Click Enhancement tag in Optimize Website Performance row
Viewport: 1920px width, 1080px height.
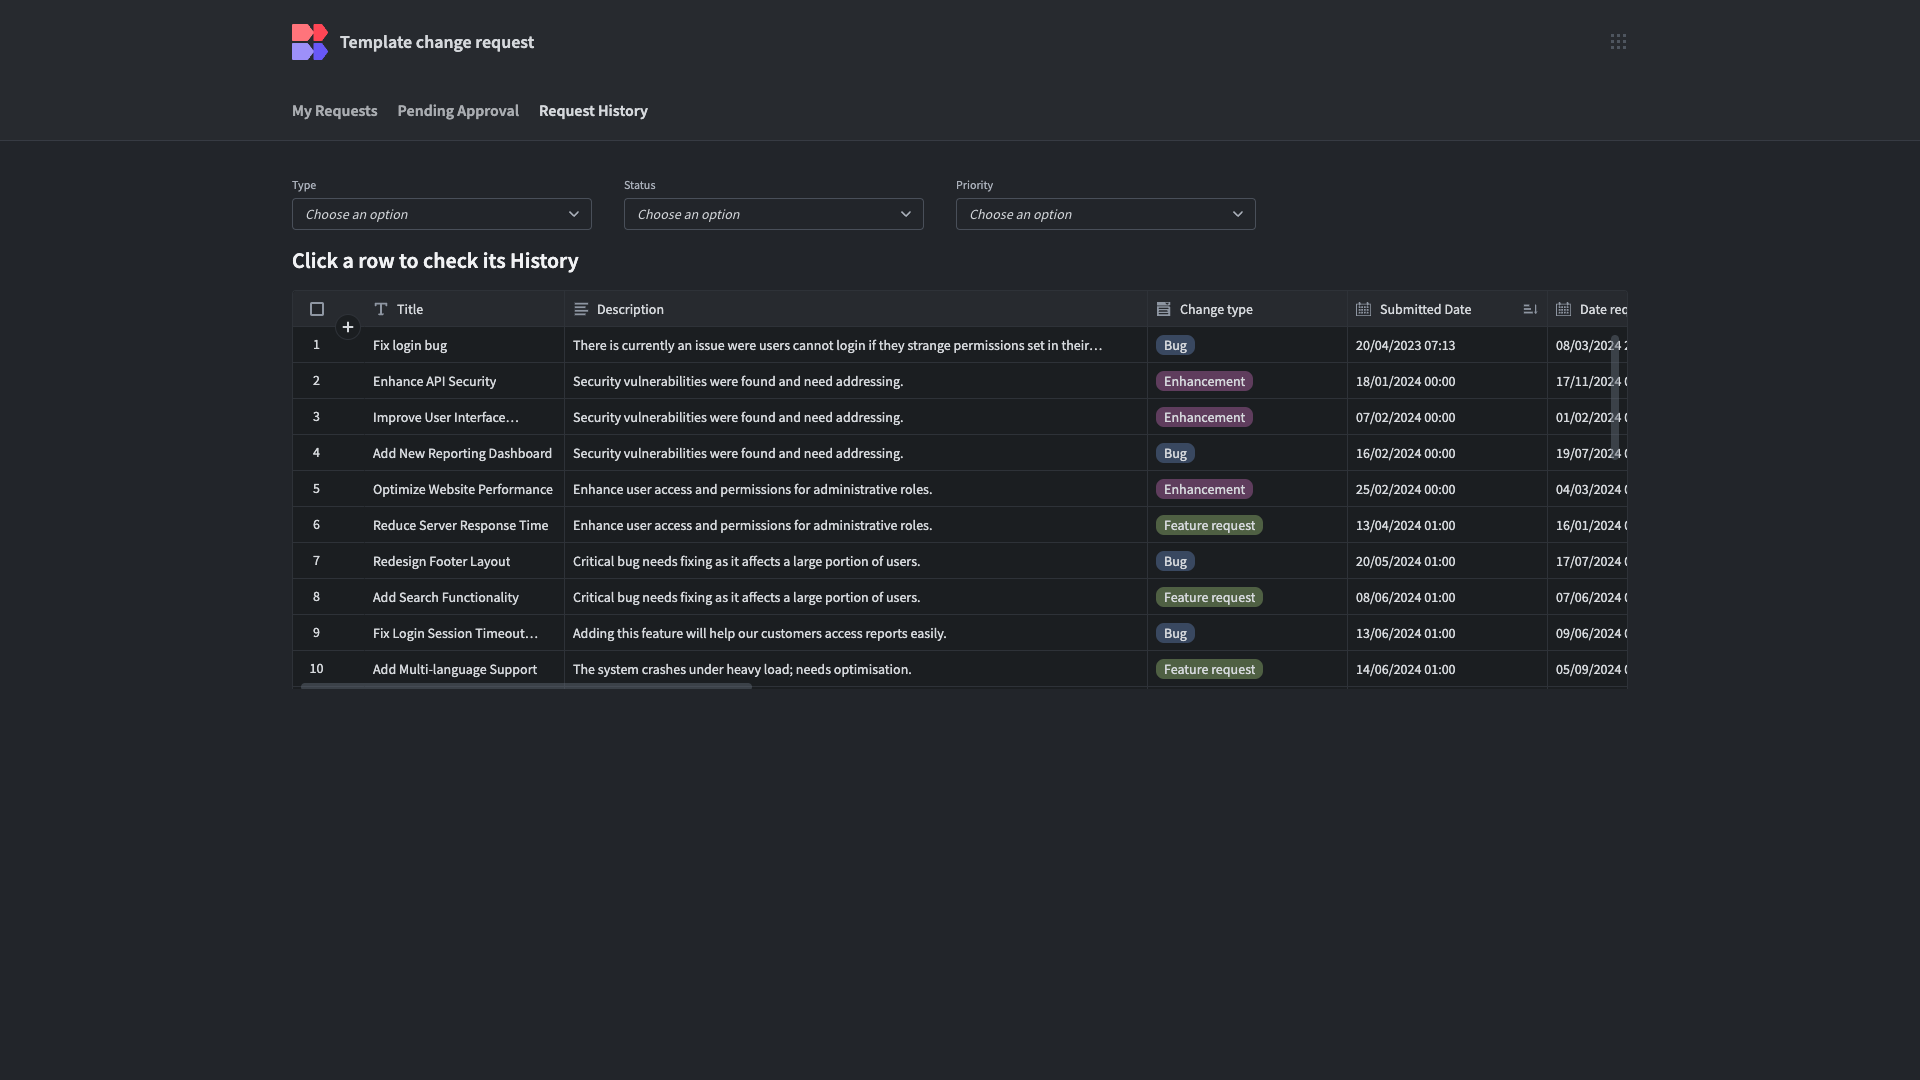click(x=1204, y=489)
